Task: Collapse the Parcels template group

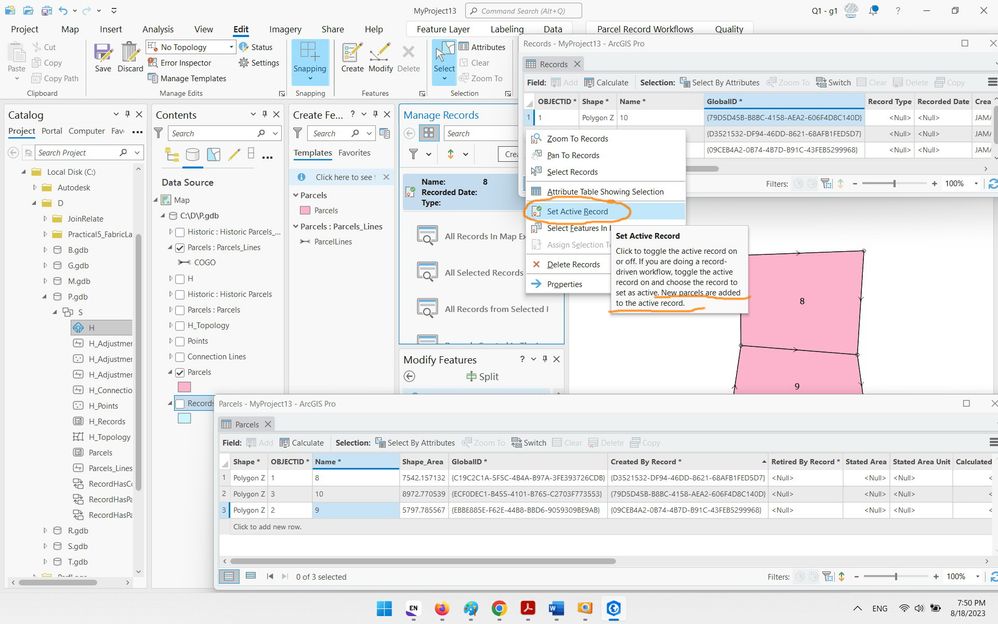Action: coord(296,195)
